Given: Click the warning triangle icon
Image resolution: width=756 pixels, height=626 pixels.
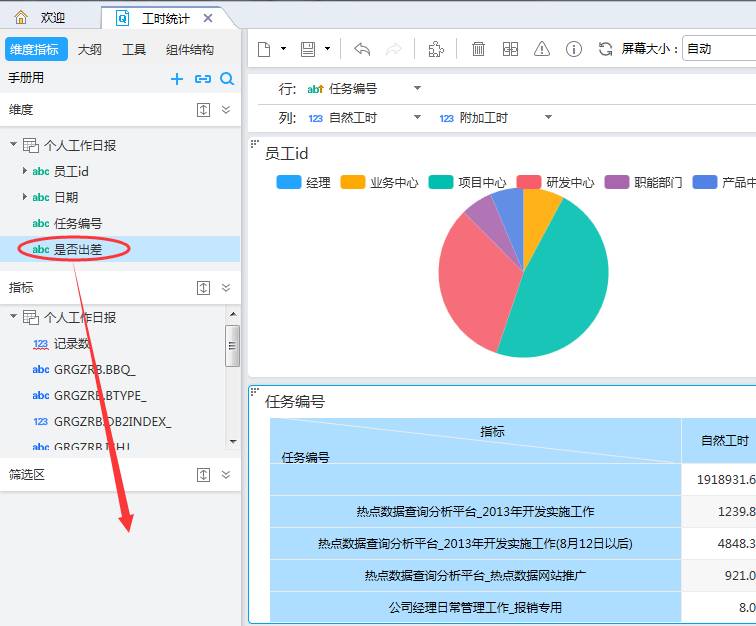Looking at the screenshot, I should (542, 49).
